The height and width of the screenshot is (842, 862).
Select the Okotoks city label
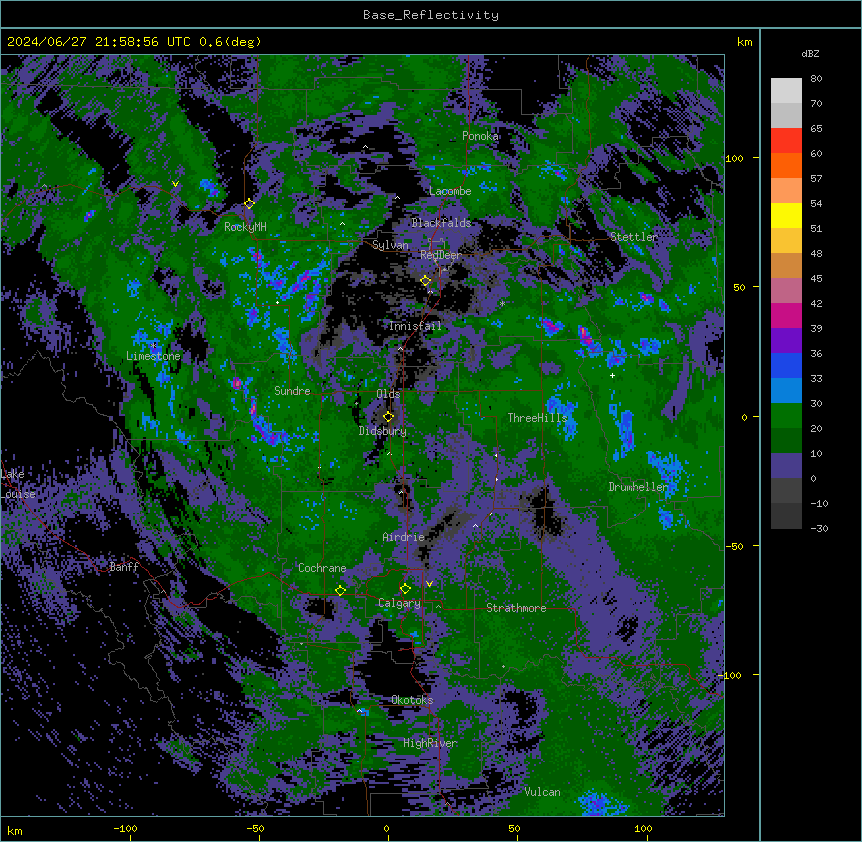tap(412, 700)
